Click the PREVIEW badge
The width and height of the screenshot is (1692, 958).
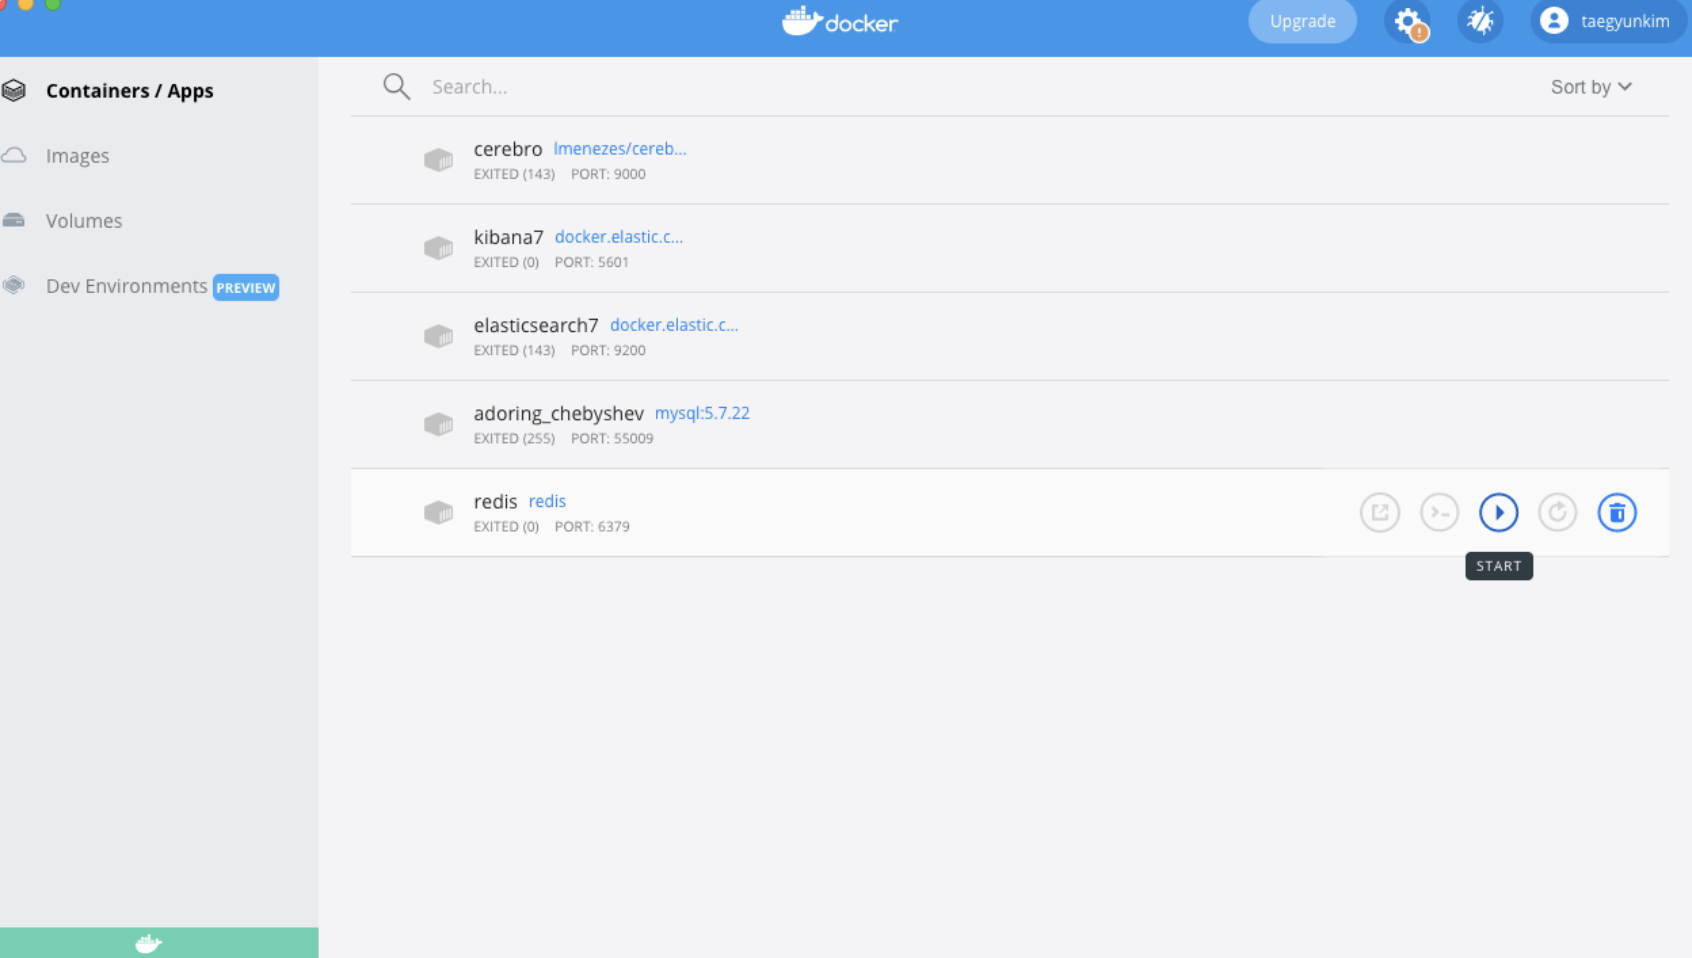tap(246, 287)
